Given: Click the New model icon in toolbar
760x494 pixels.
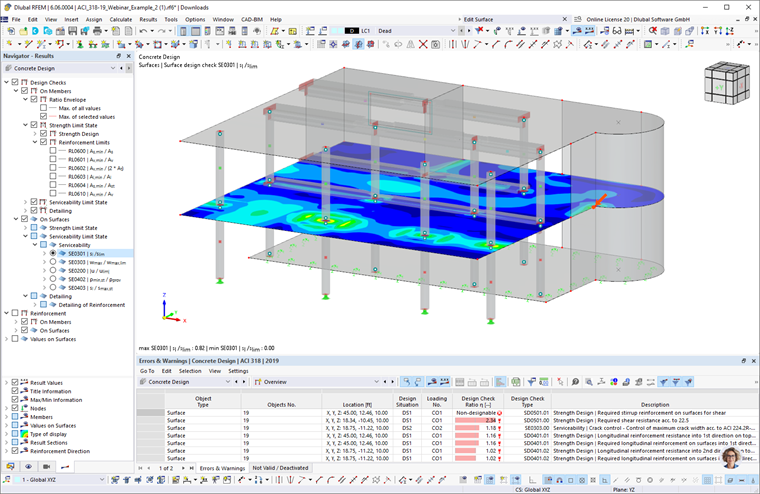Looking at the screenshot, I should pyautogui.click(x=11, y=31).
